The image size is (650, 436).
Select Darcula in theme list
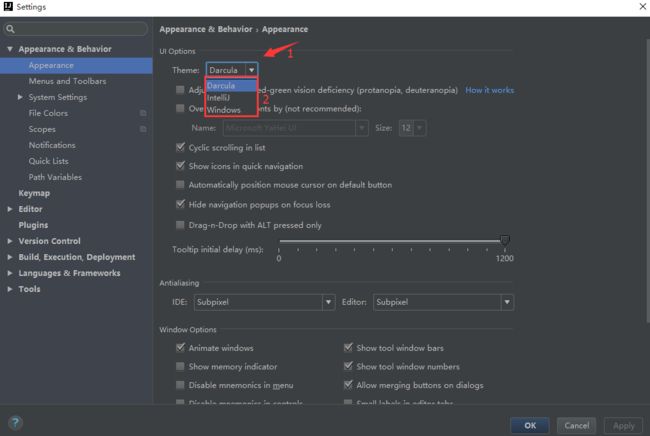tap(231, 85)
